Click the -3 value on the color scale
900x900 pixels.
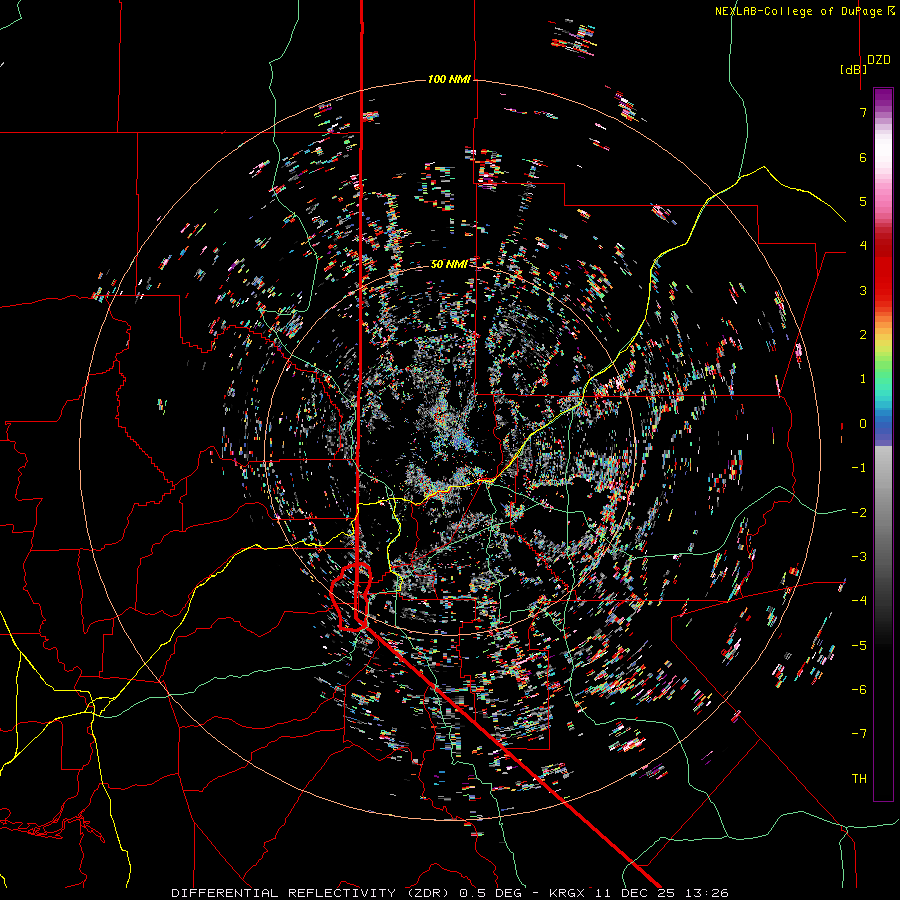859,557
